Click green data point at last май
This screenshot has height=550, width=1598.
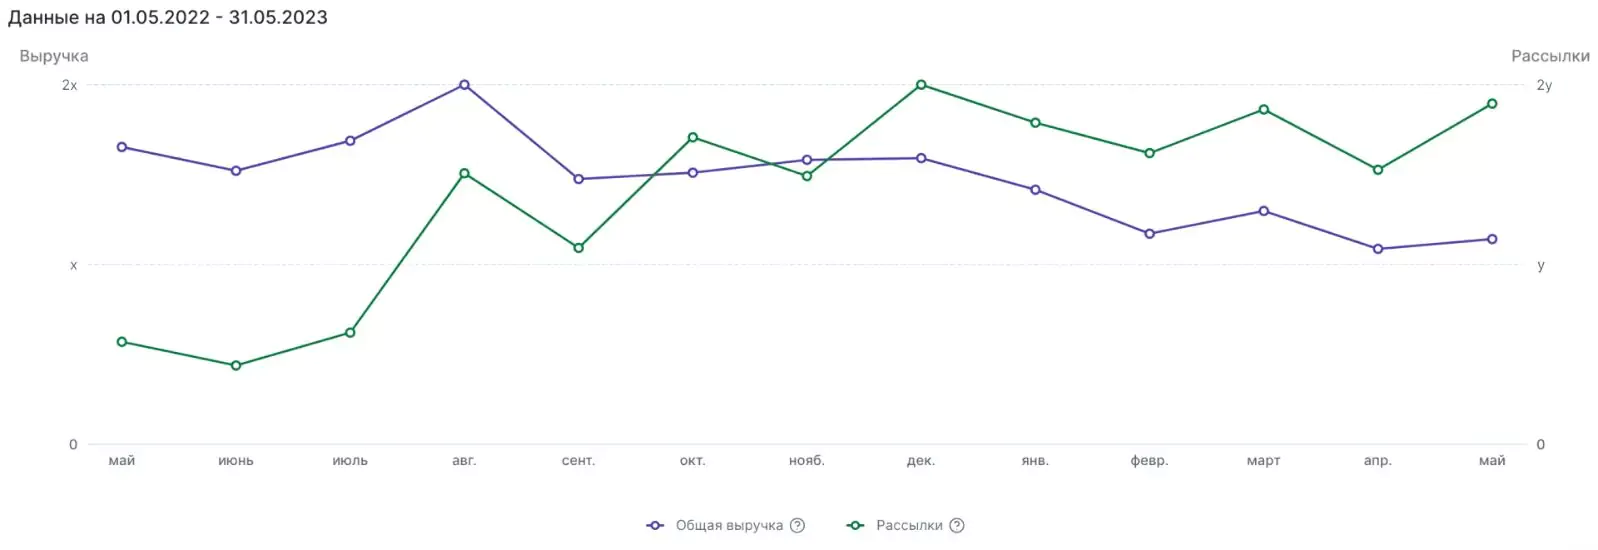(1492, 104)
